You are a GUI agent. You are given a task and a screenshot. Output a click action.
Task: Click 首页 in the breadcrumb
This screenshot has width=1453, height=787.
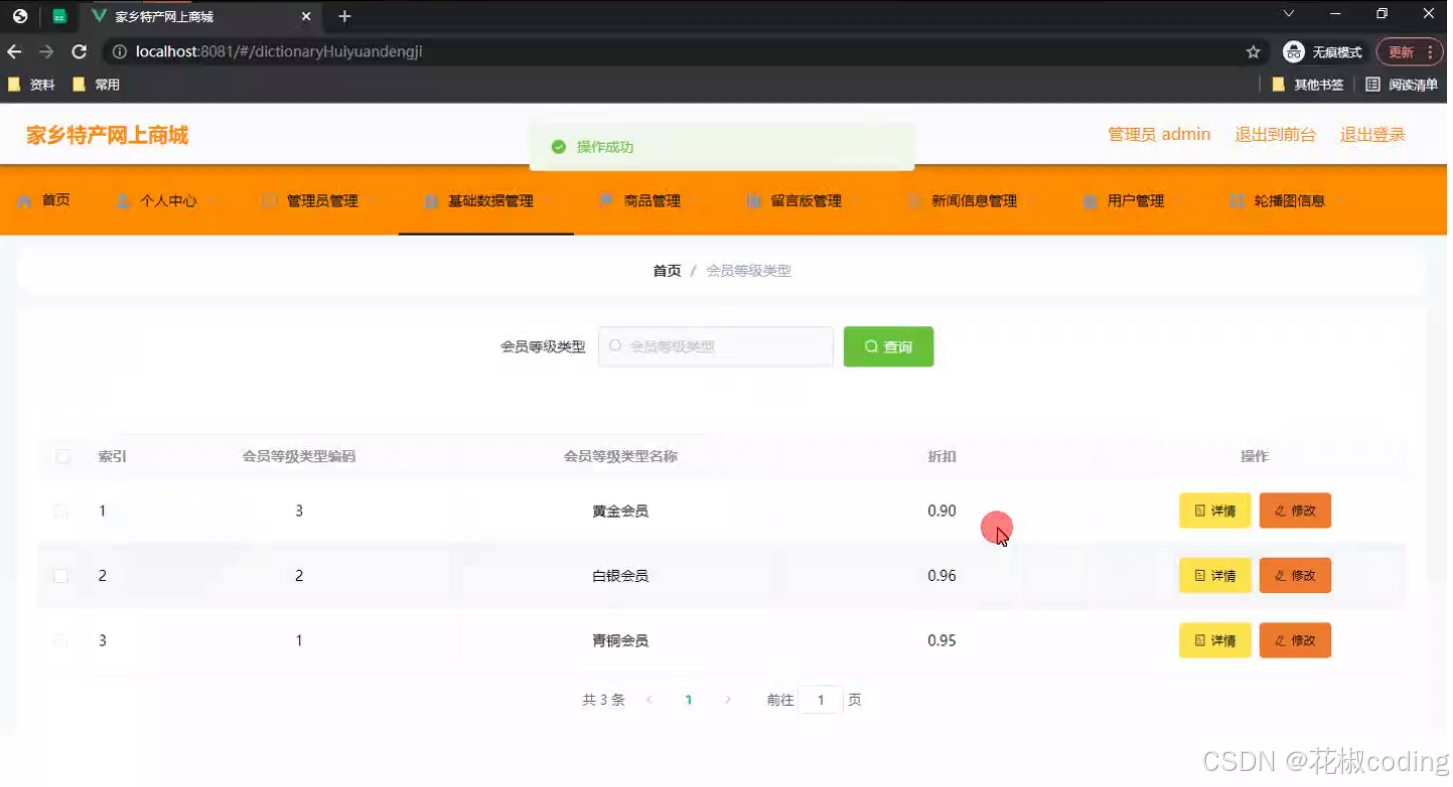tap(667, 271)
